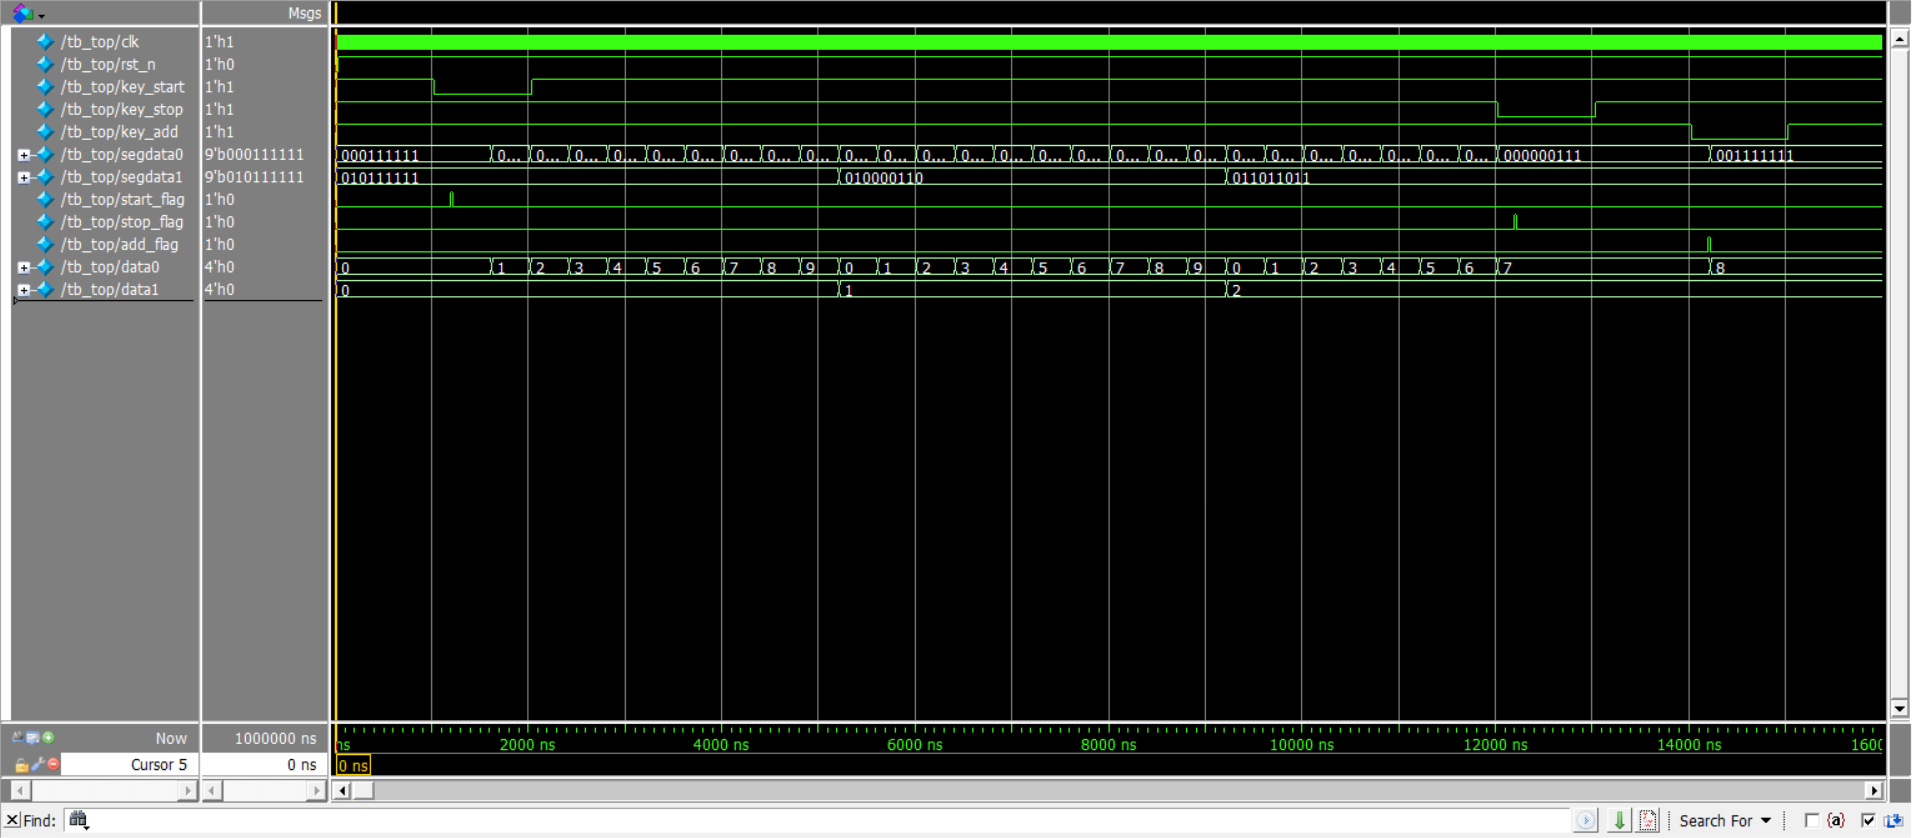The height and width of the screenshot is (838, 1912).
Task: Close the Find bar
Action: (x=13, y=820)
